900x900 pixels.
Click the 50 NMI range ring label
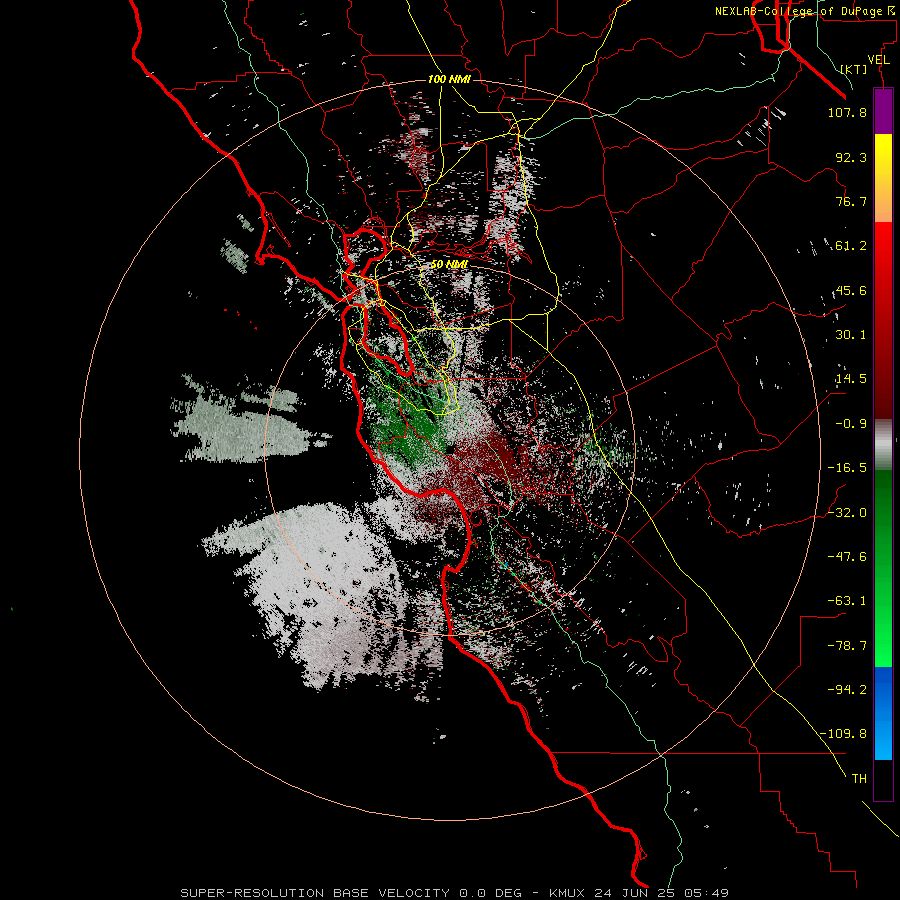(449, 264)
